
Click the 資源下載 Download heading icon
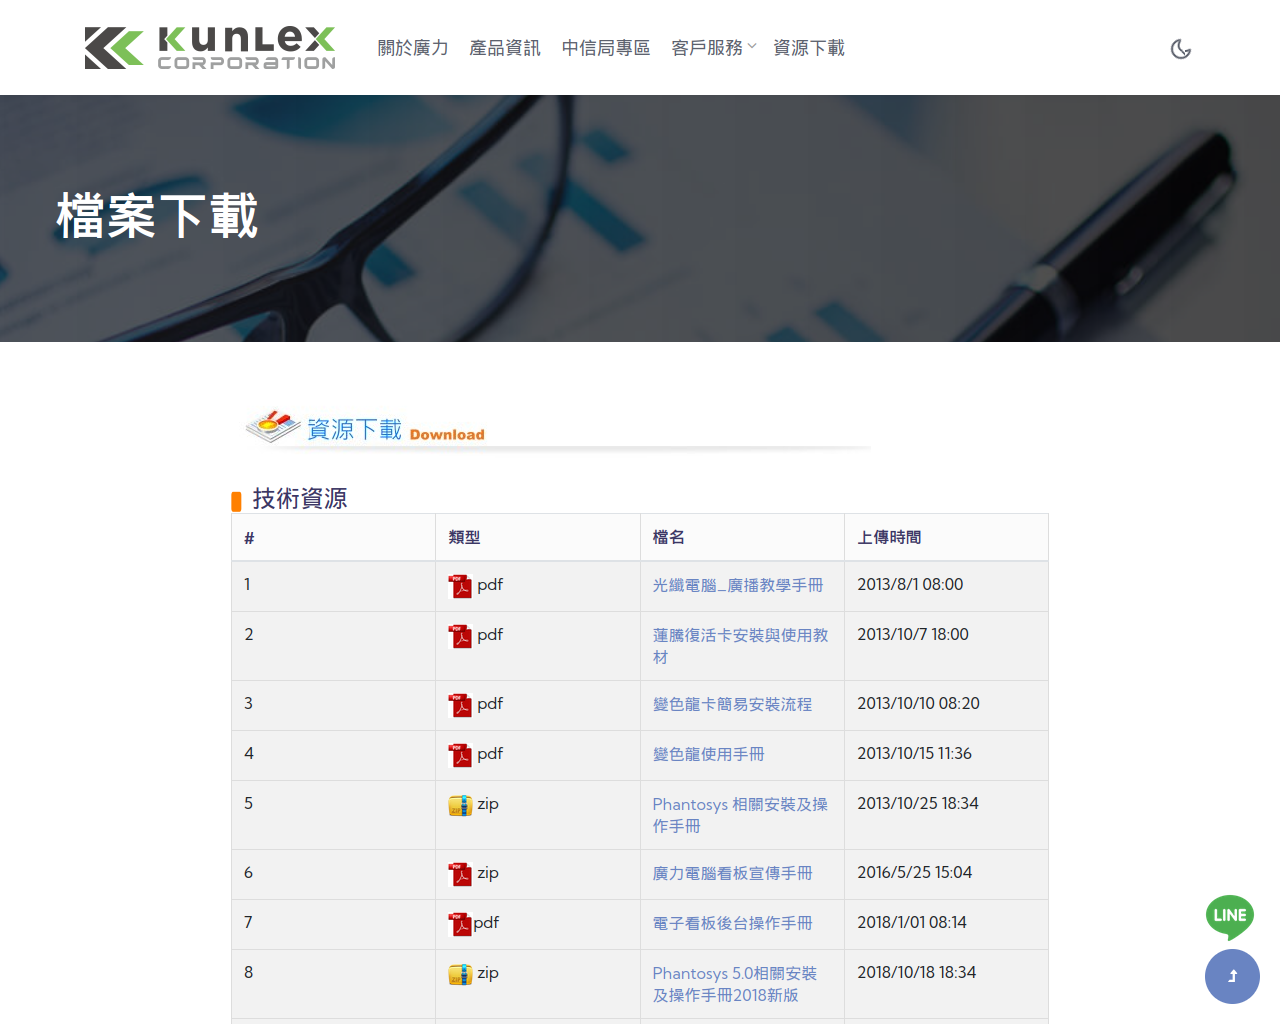pos(273,426)
